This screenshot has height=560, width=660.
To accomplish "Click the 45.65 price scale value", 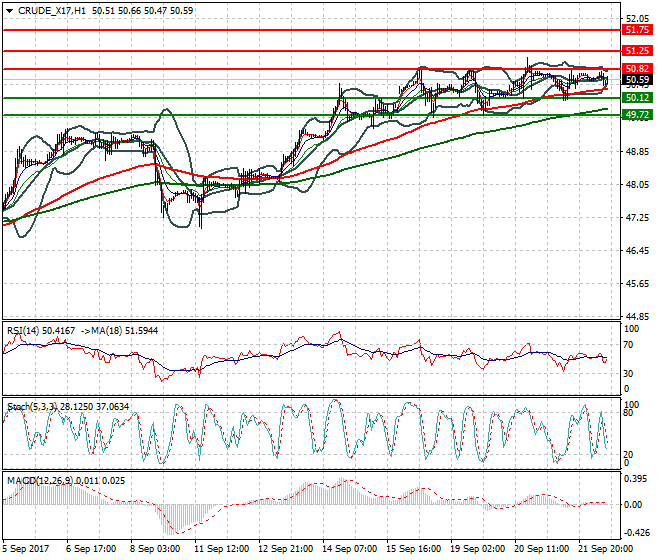I will click(x=637, y=284).
